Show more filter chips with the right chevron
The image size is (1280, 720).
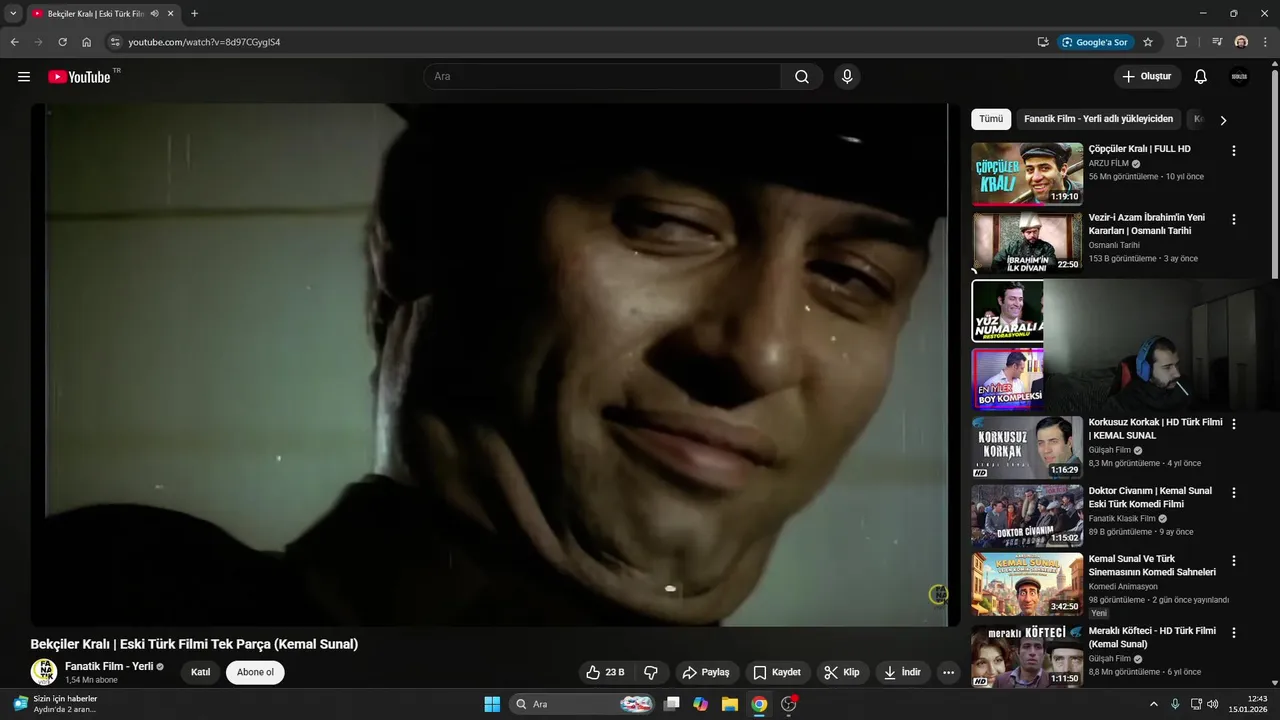(x=1222, y=120)
